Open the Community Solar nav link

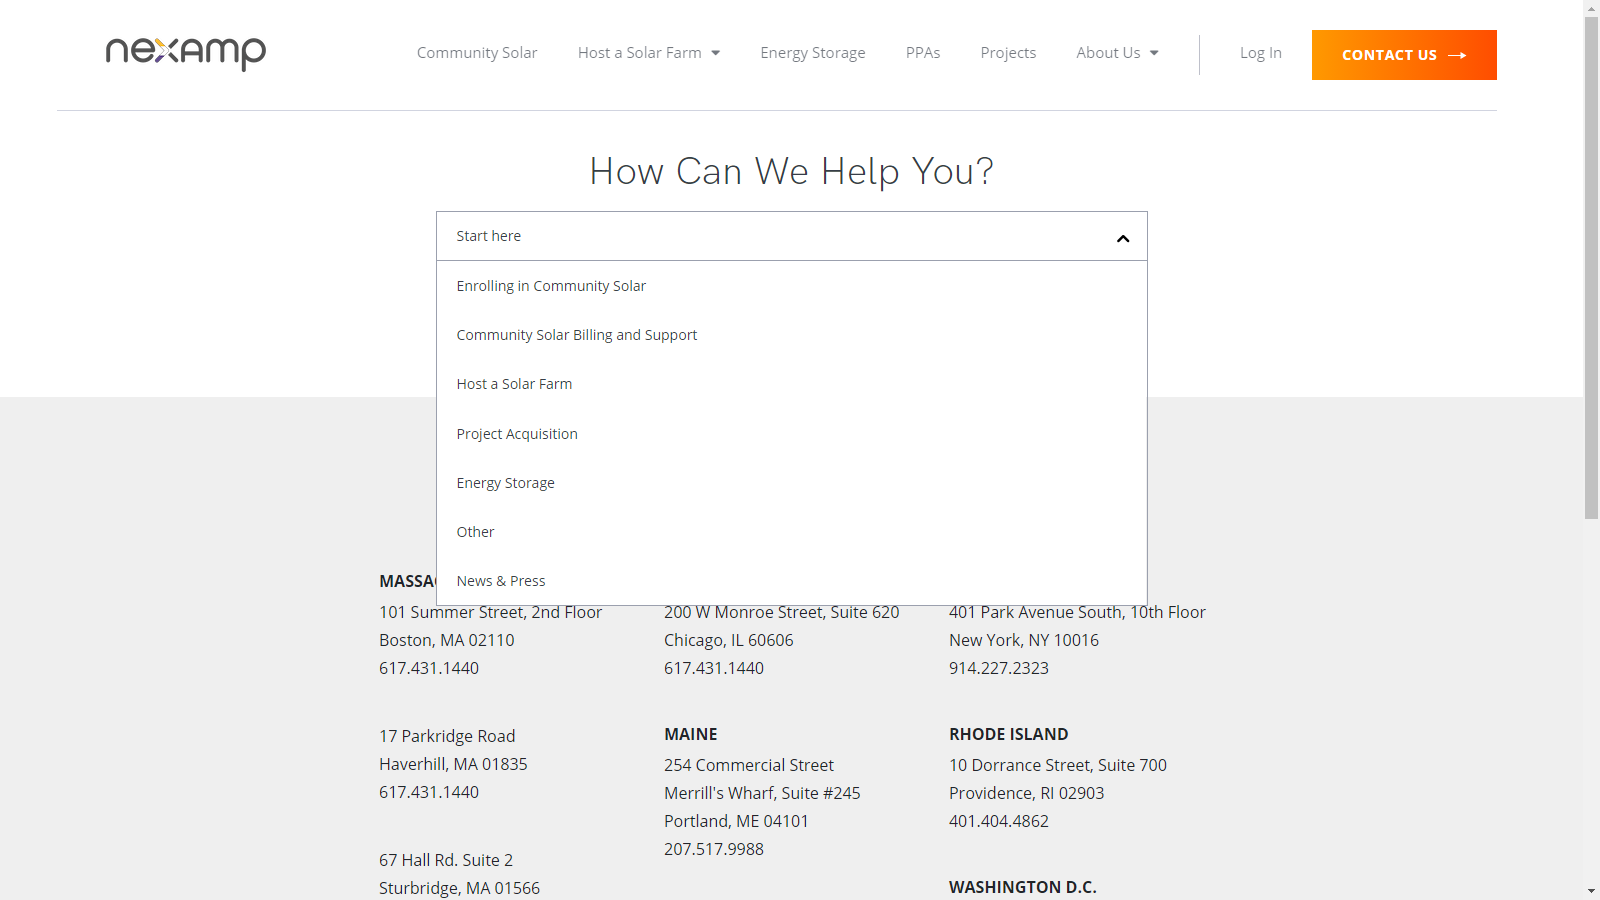point(477,53)
